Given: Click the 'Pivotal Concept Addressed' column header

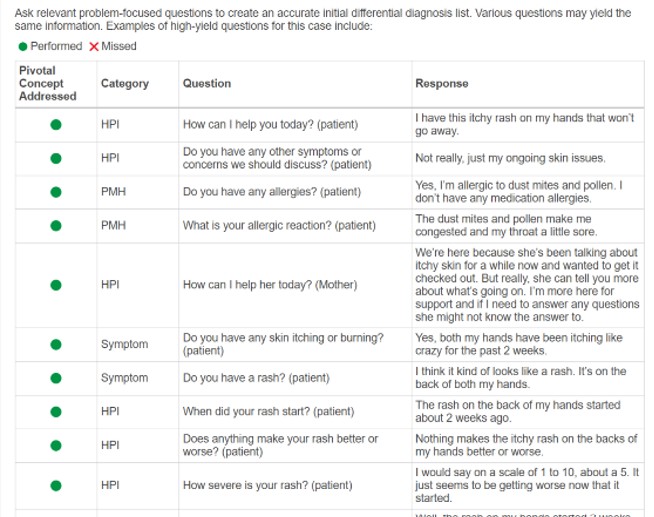Looking at the screenshot, I should 48,83.
